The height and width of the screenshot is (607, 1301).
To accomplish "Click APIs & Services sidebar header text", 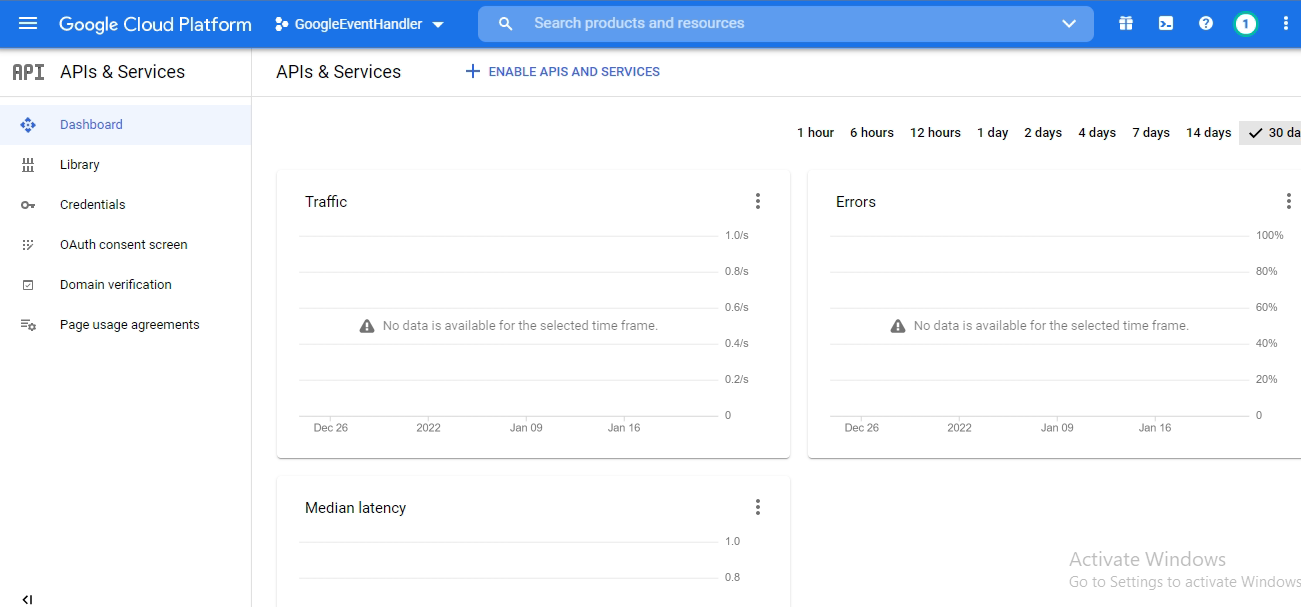I will (123, 72).
